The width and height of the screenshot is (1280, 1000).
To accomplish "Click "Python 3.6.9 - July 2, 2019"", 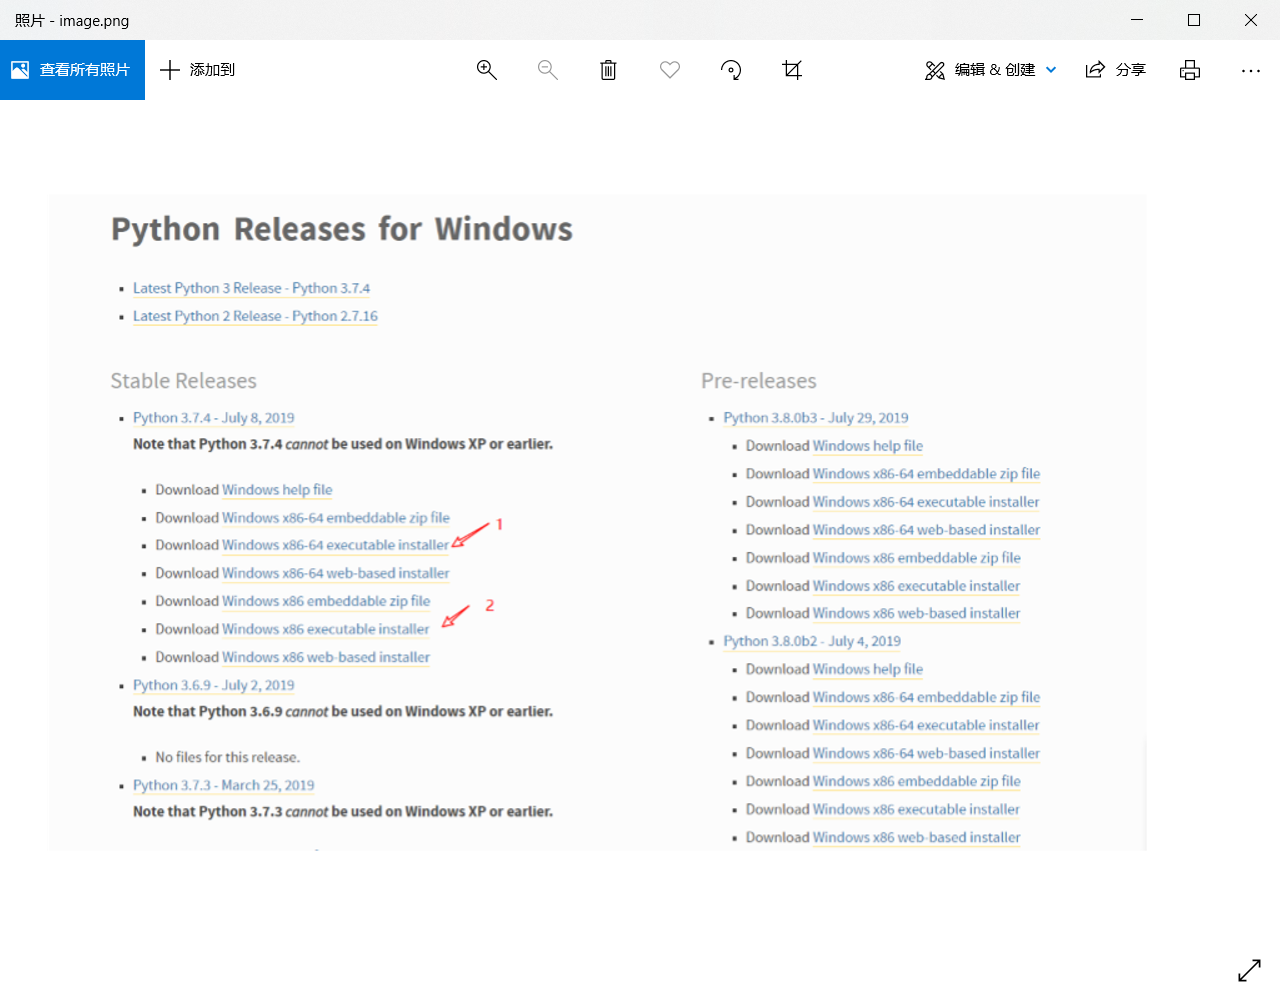I will [x=214, y=685].
